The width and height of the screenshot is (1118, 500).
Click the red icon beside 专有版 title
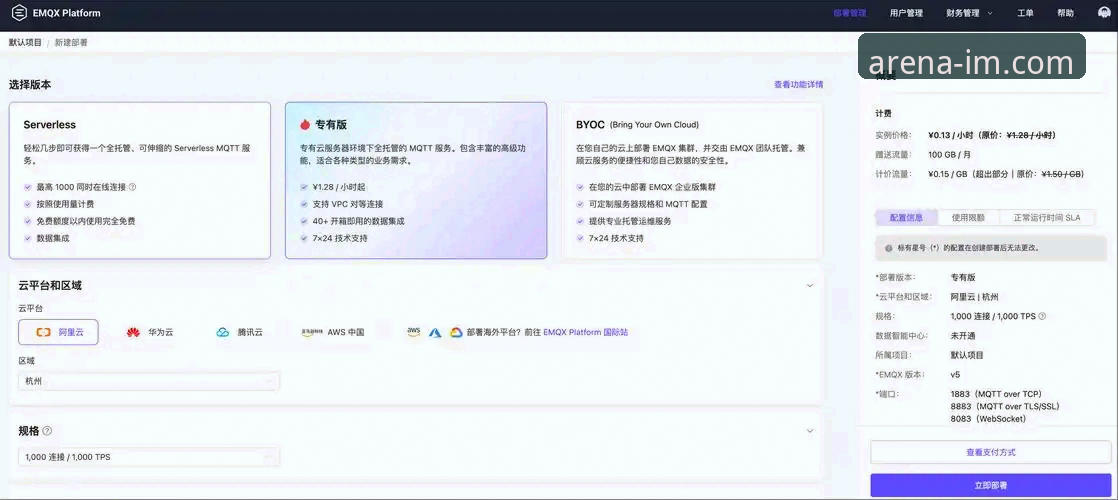point(305,124)
